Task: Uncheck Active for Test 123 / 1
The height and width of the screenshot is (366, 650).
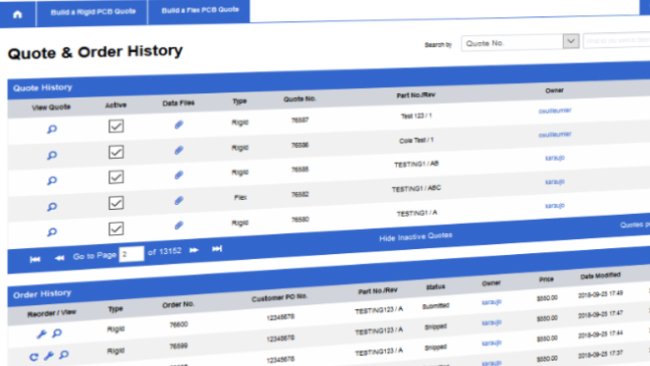Action: (116, 126)
